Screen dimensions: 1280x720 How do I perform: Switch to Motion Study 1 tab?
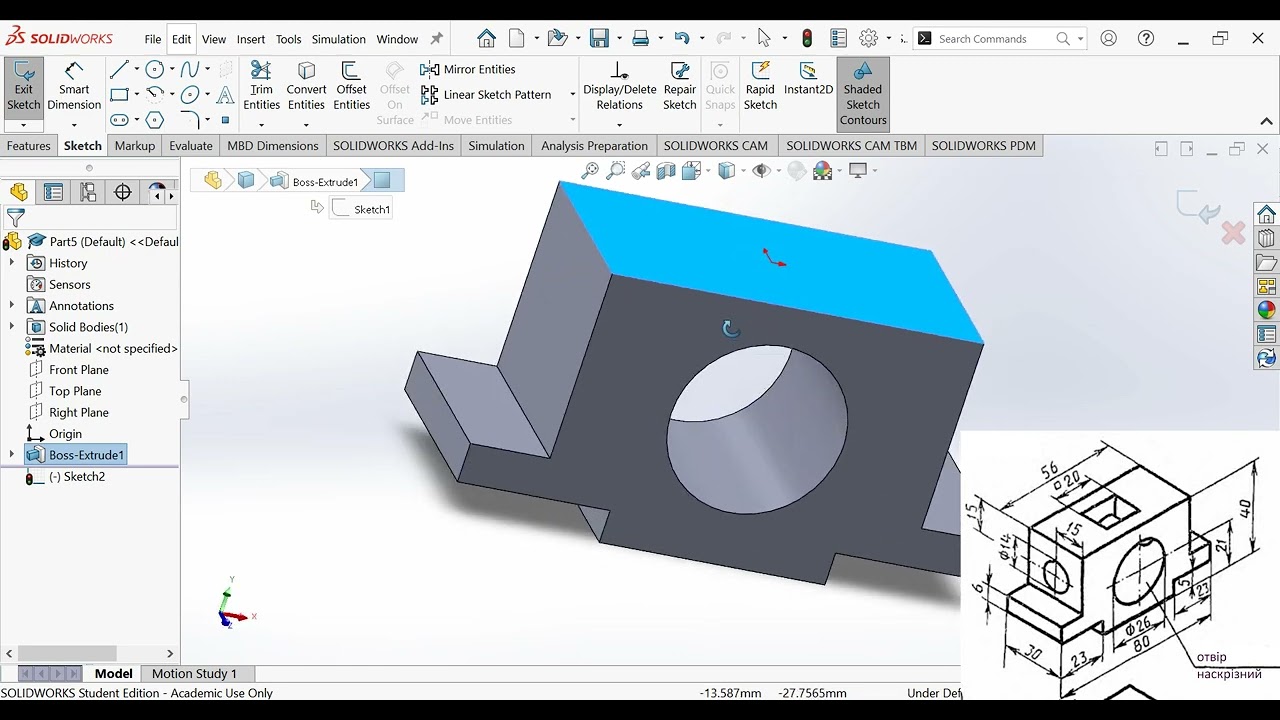(194, 674)
